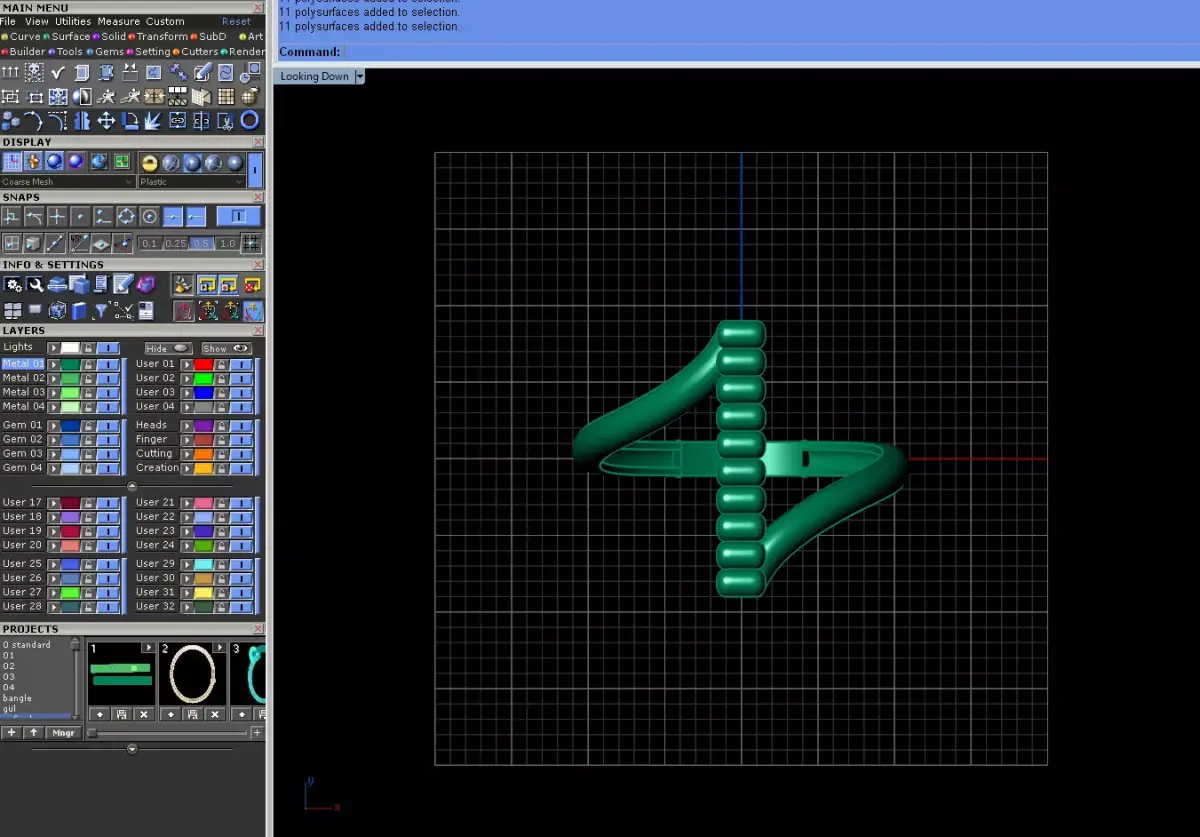The height and width of the screenshot is (837, 1200).
Task: Click the funnel filter icon
Action: point(101,311)
